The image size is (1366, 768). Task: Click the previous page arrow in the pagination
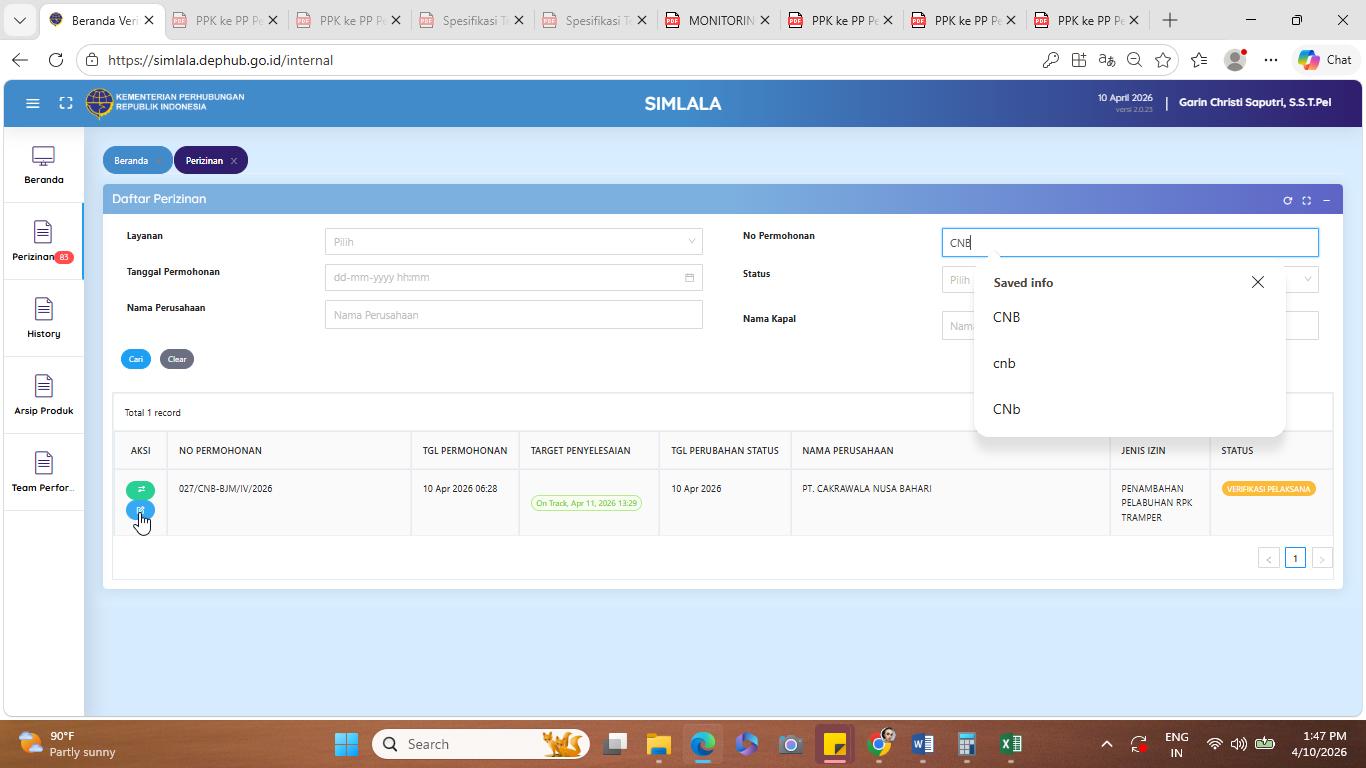(1268, 558)
